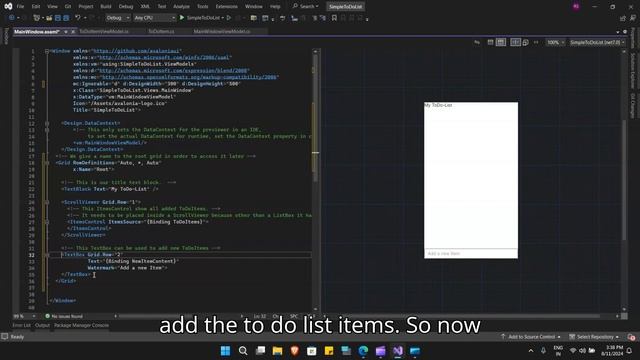Collapse the Grid element at line 18

coord(47,163)
